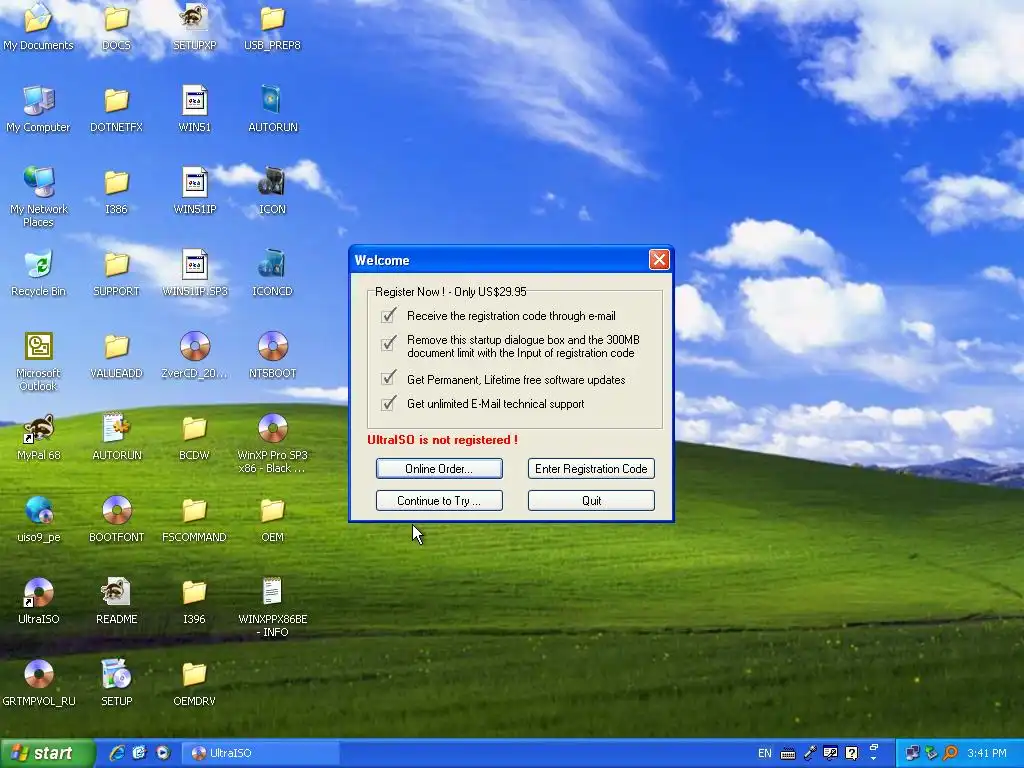Click Enter Registration Code button
This screenshot has width=1024, height=768.
591,468
